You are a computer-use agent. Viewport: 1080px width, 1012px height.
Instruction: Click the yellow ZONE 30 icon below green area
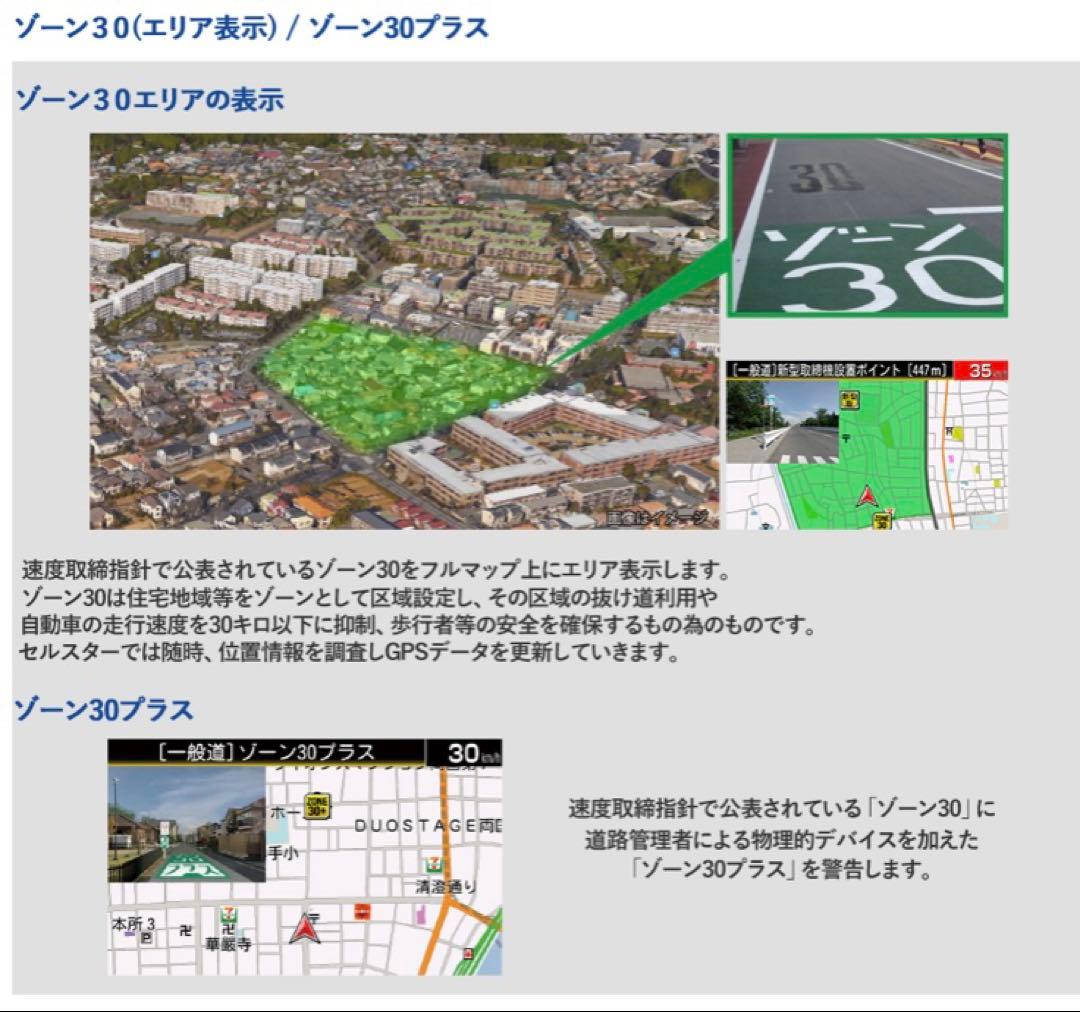(882, 521)
